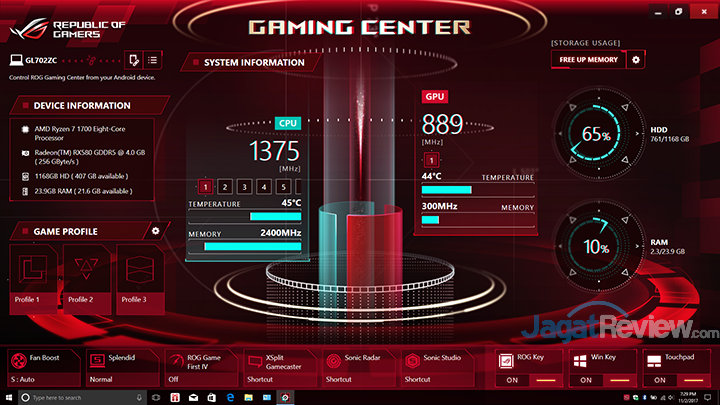Change Splendid Normal mode

[101, 380]
